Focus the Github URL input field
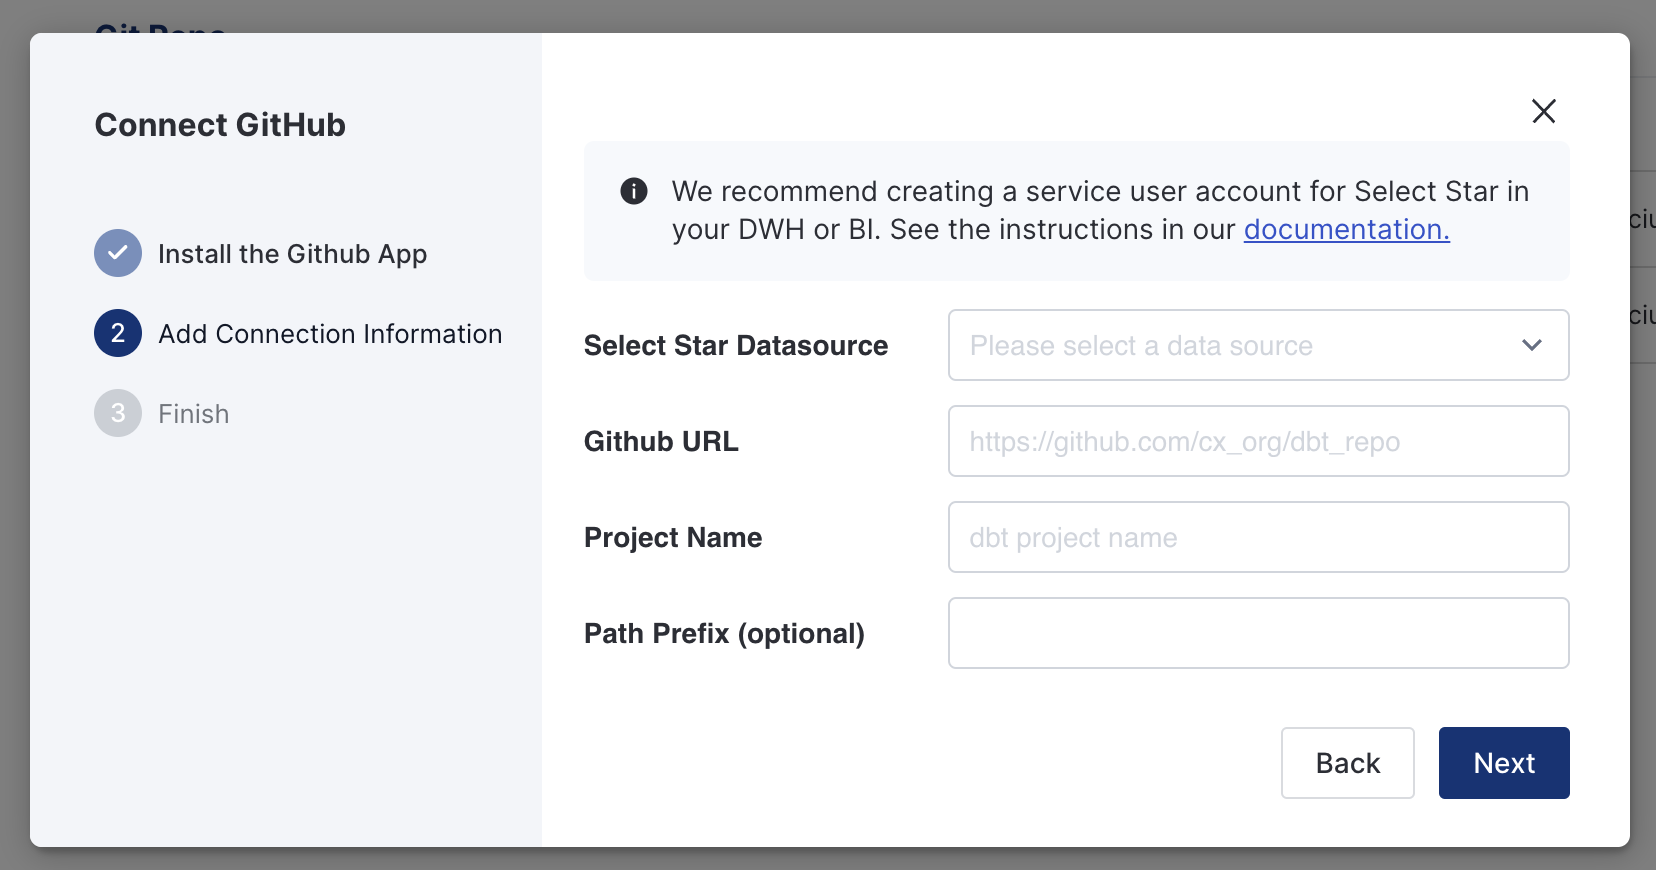The height and width of the screenshot is (870, 1656). pos(1258,441)
